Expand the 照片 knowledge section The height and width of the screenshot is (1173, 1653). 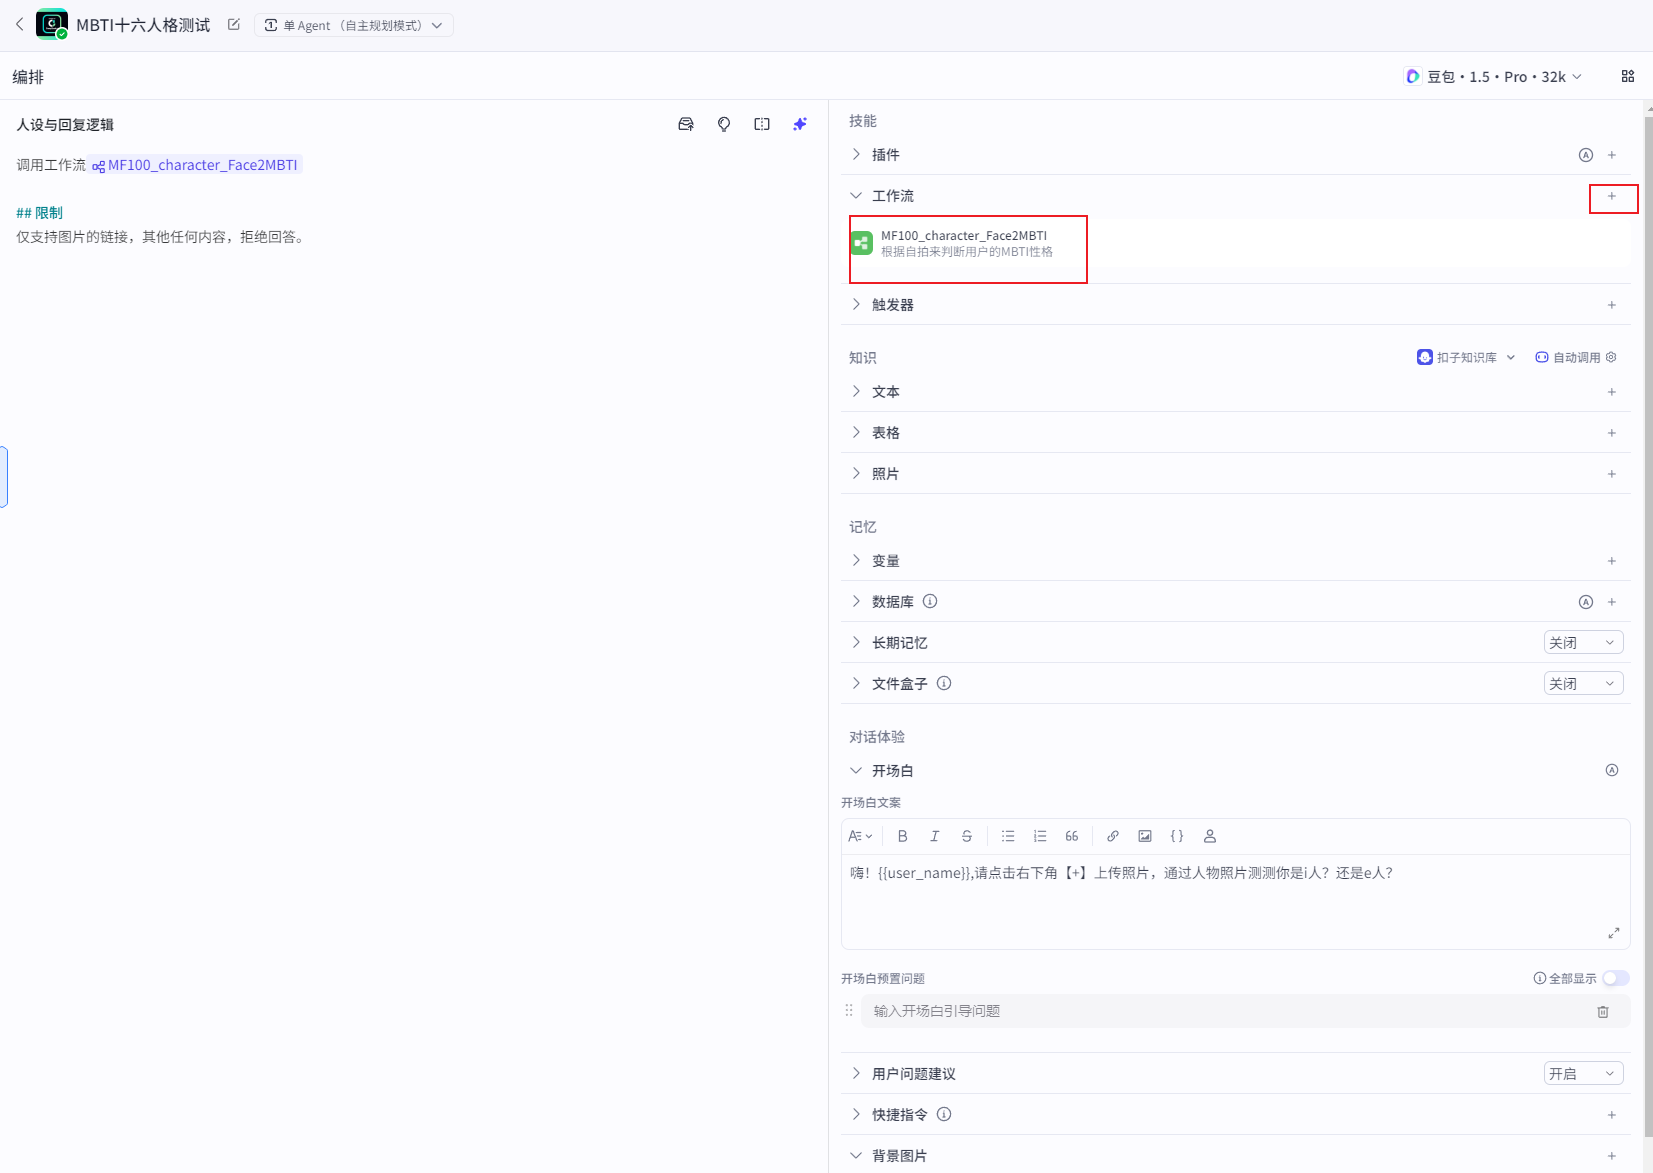coord(856,473)
